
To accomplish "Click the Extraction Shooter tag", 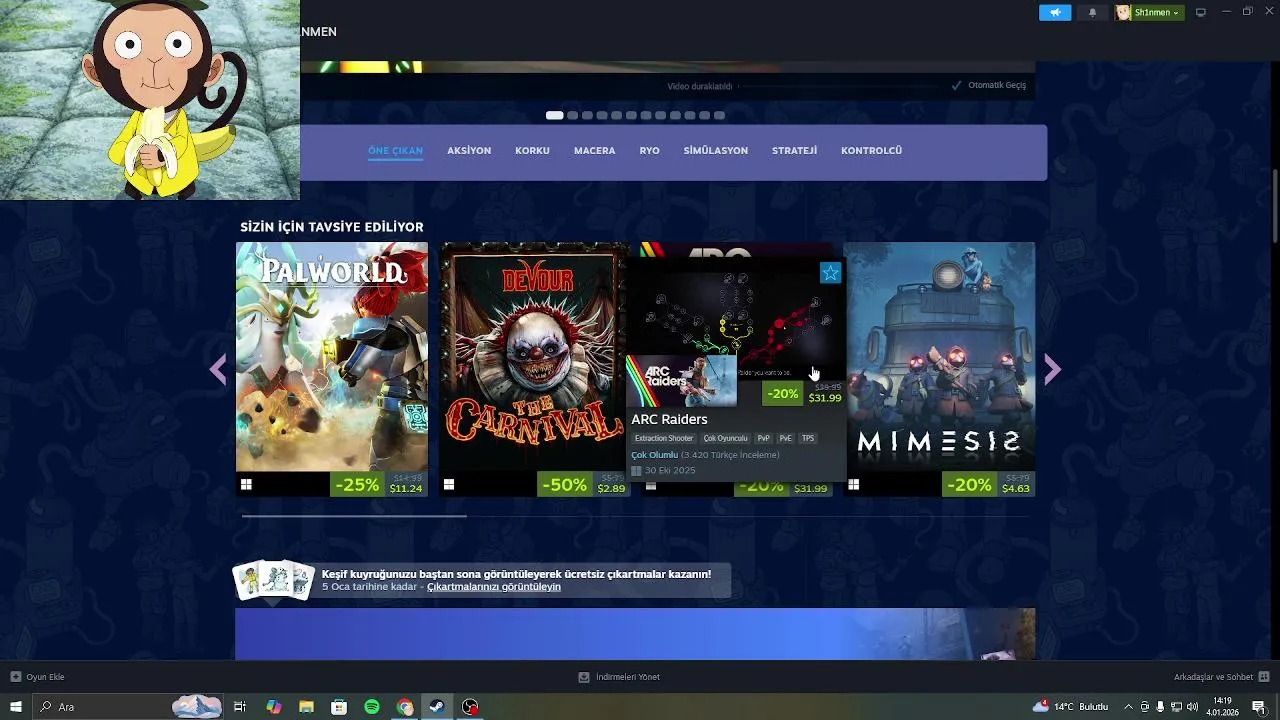I will (664, 438).
